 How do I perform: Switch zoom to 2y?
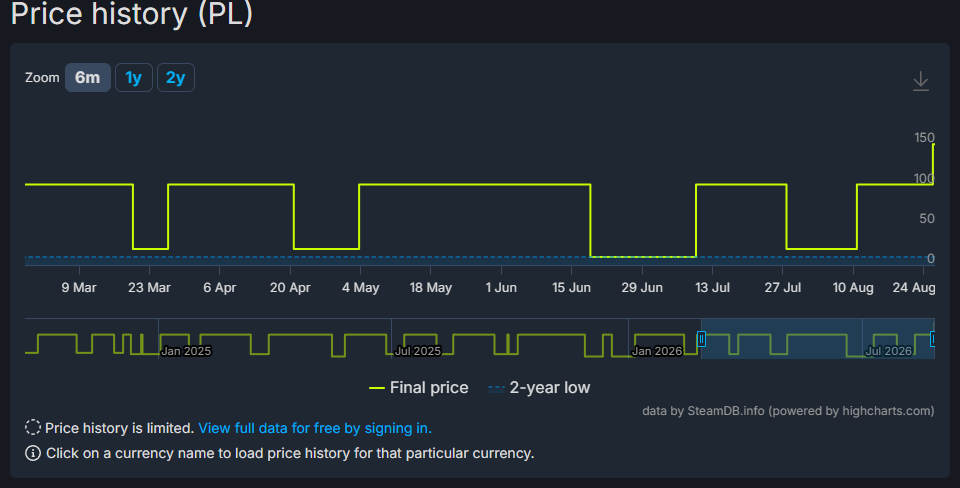[176, 78]
